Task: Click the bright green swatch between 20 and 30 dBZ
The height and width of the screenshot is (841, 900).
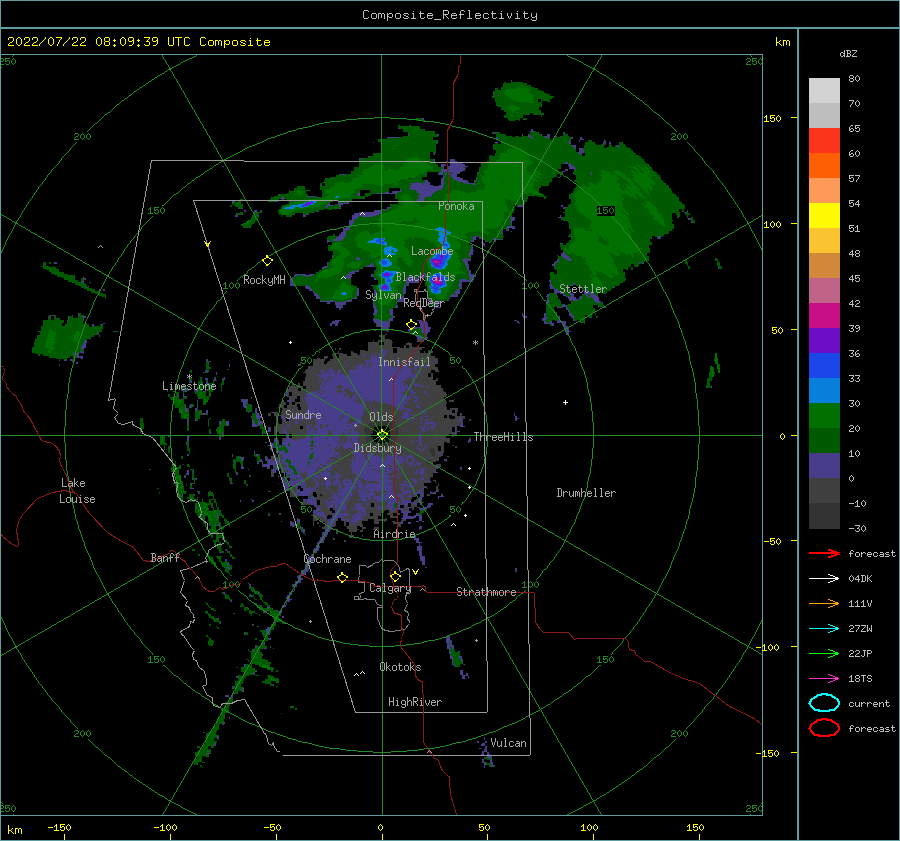Action: (824, 415)
